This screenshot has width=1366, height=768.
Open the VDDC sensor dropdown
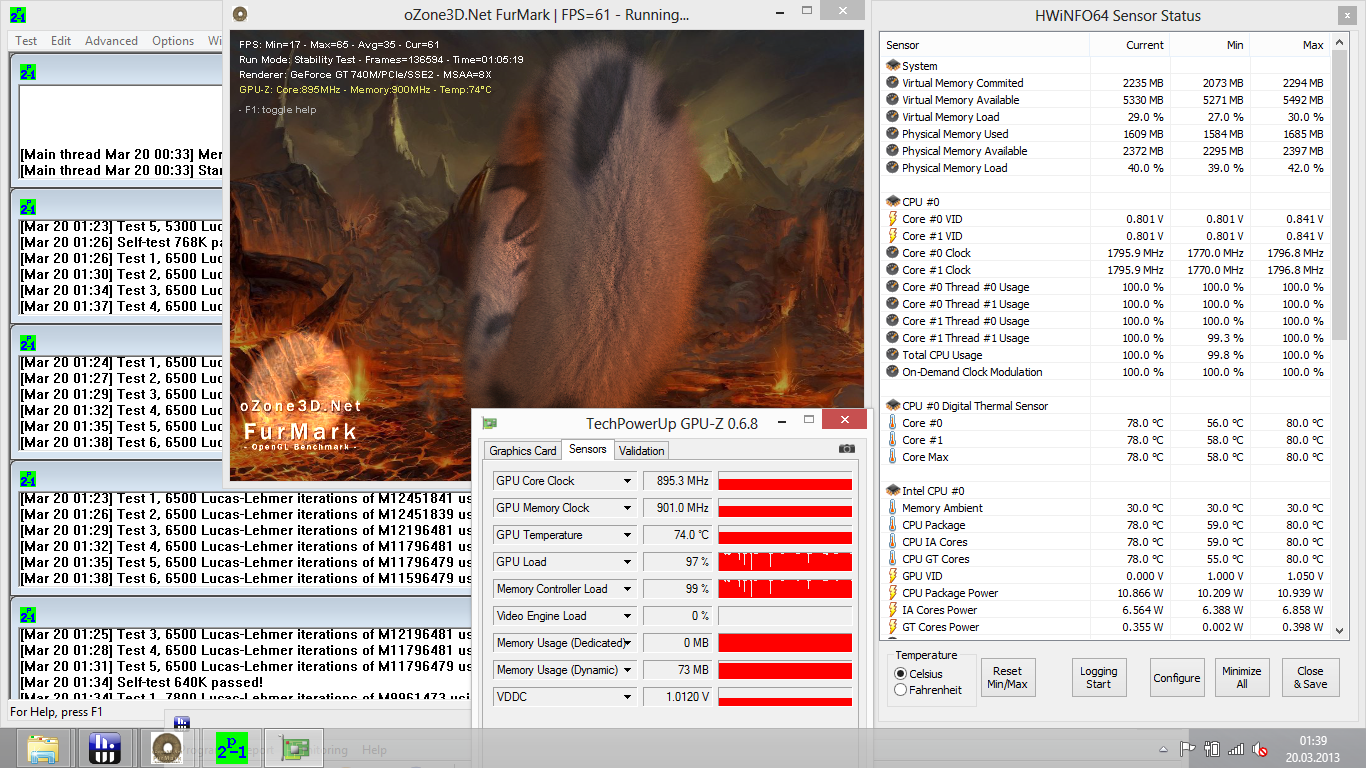628,697
